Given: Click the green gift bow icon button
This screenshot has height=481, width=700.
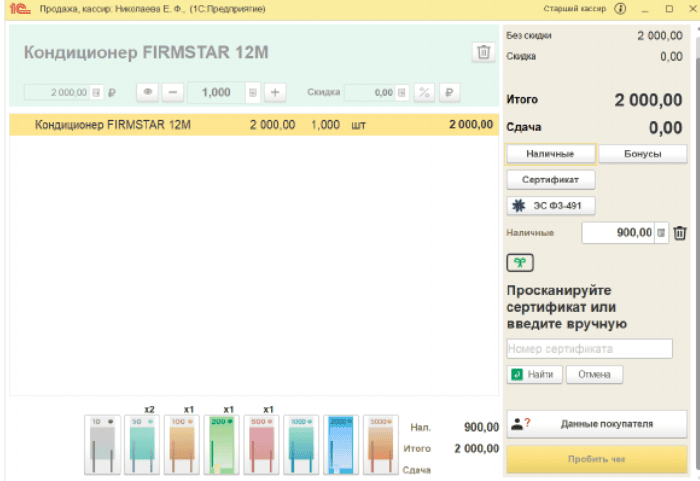Looking at the screenshot, I should pyautogui.click(x=520, y=263).
